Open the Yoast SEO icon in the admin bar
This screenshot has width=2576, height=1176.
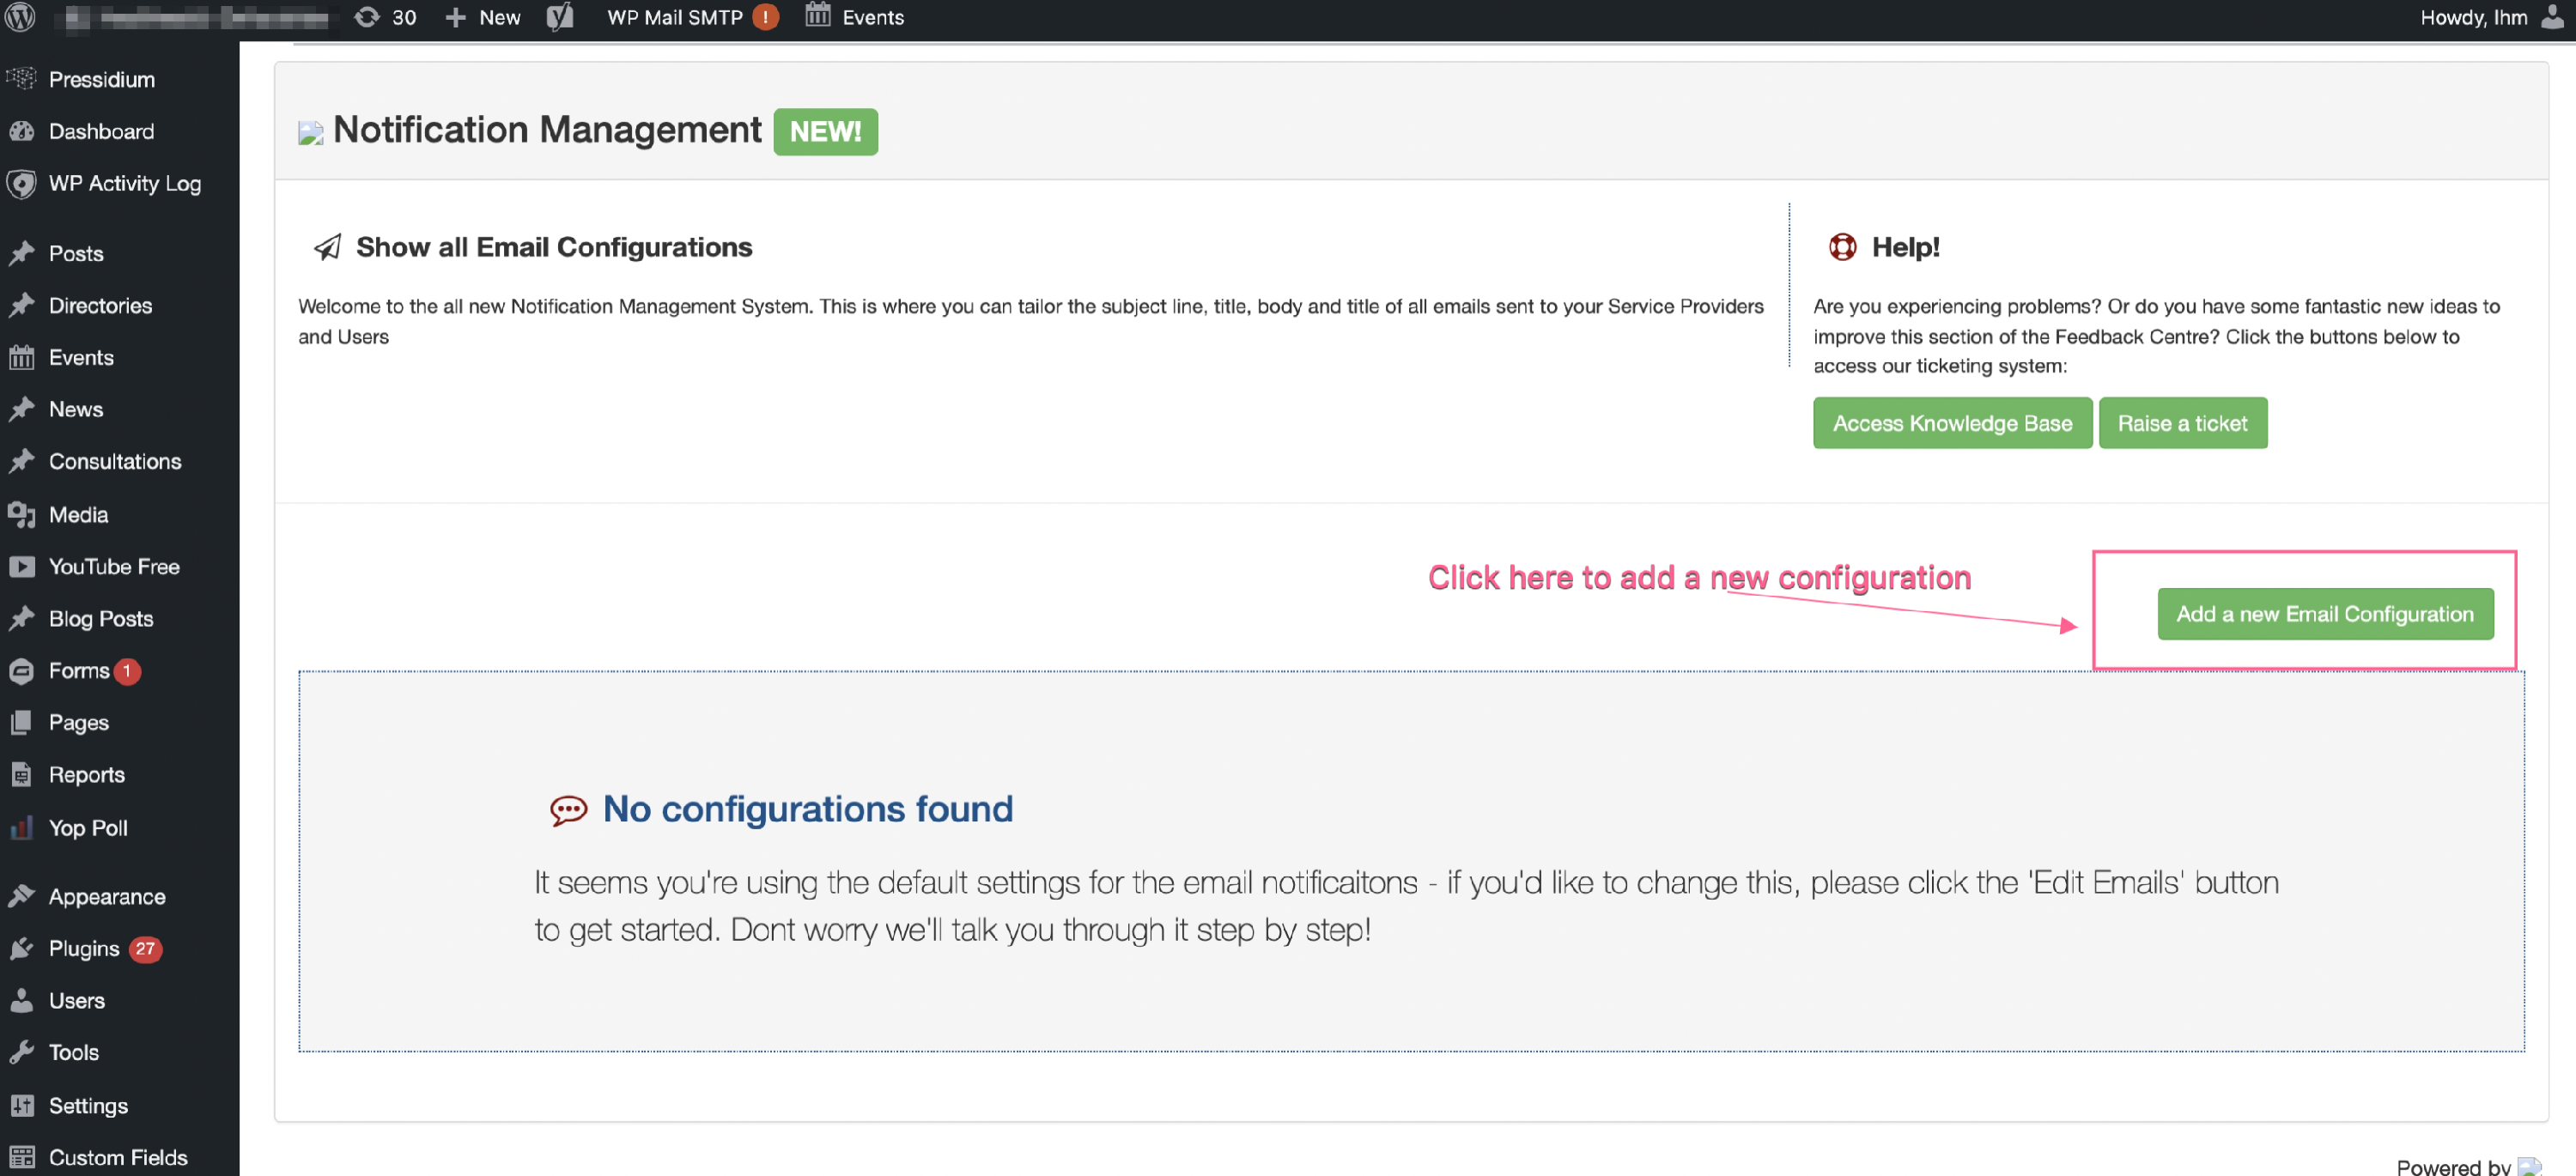point(560,17)
